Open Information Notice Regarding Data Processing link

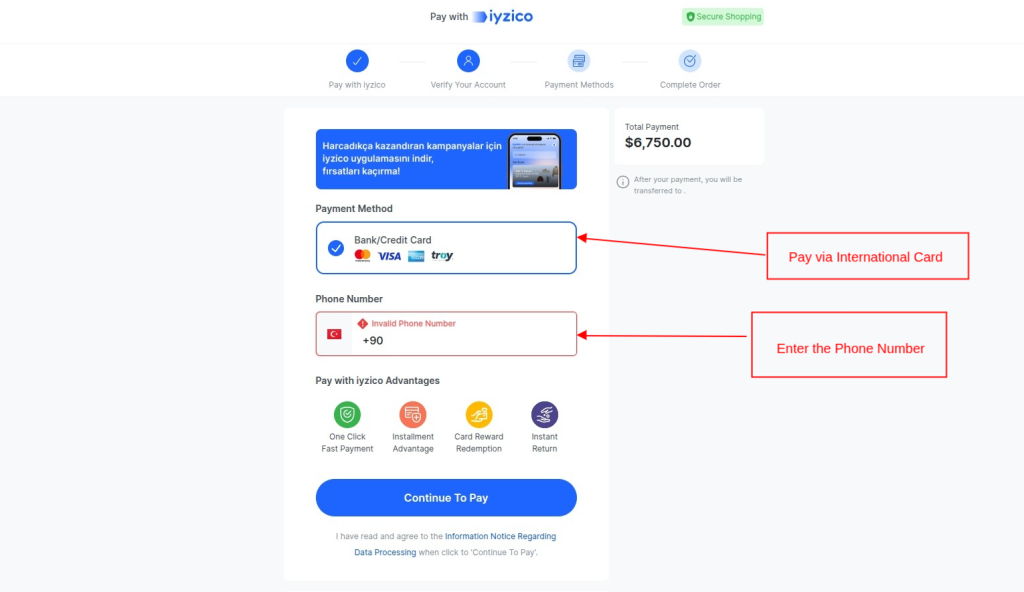click(x=455, y=544)
